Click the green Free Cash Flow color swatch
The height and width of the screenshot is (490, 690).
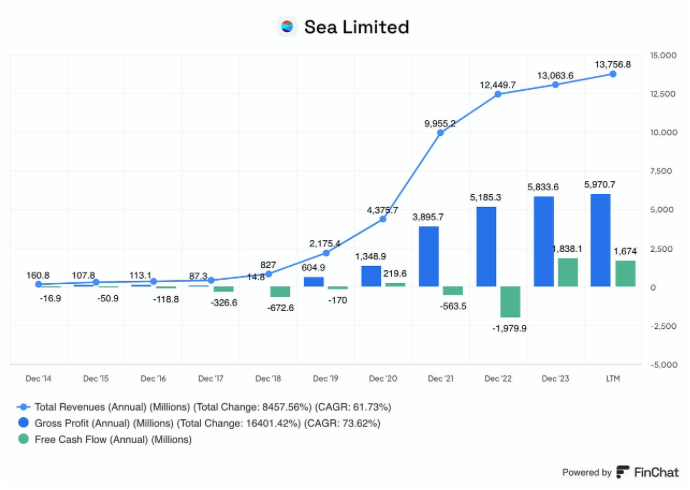(23, 439)
